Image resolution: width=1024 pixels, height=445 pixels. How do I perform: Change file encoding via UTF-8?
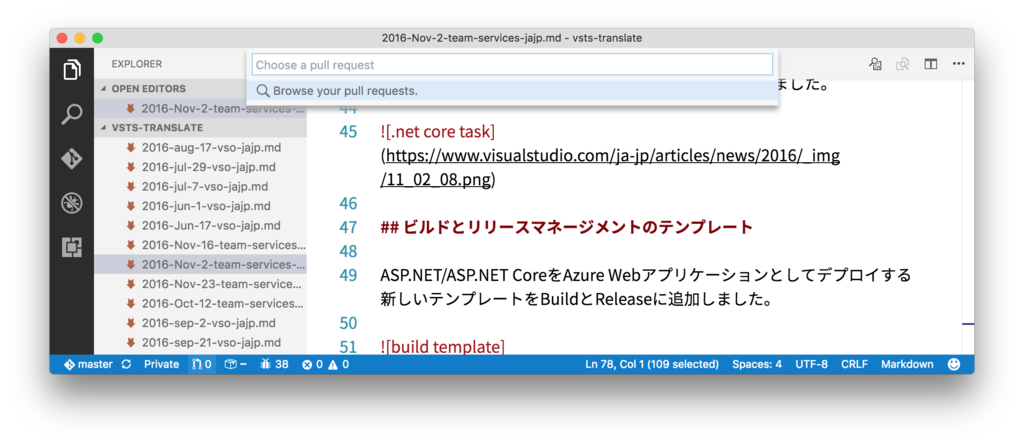(x=811, y=364)
